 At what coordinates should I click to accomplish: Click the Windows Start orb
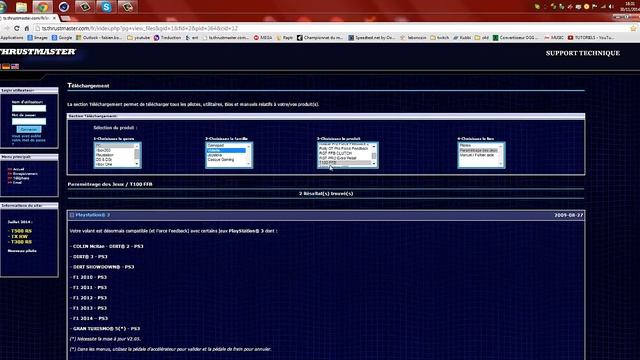pos(3,7)
